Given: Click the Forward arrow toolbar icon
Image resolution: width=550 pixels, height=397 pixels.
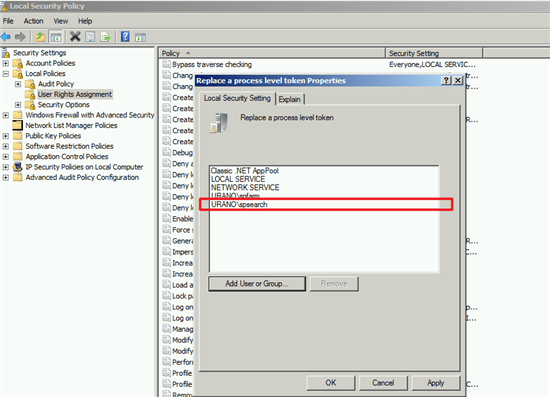Looking at the screenshot, I should (20, 36).
